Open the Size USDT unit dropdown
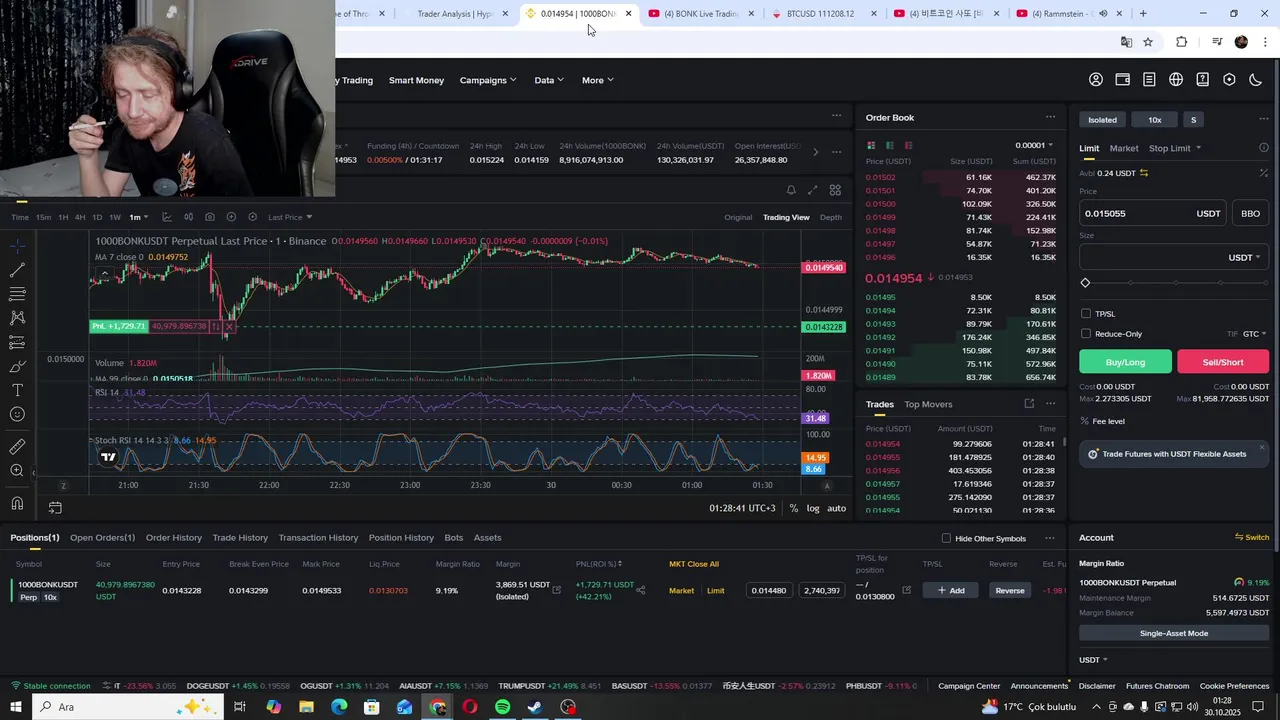Image resolution: width=1280 pixels, height=720 pixels. (x=1244, y=257)
